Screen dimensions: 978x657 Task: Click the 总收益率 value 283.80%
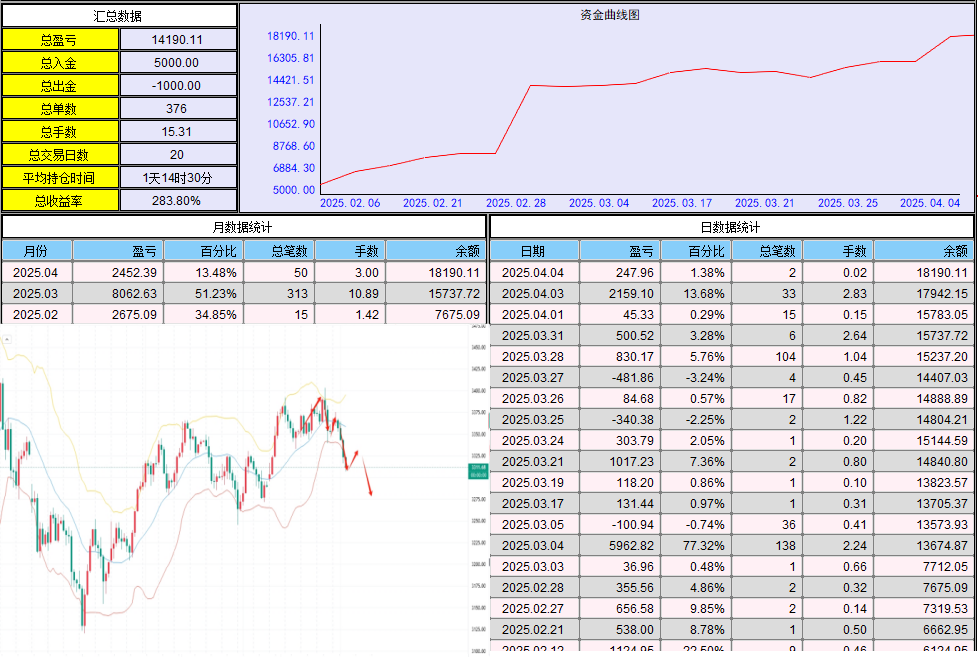(178, 200)
